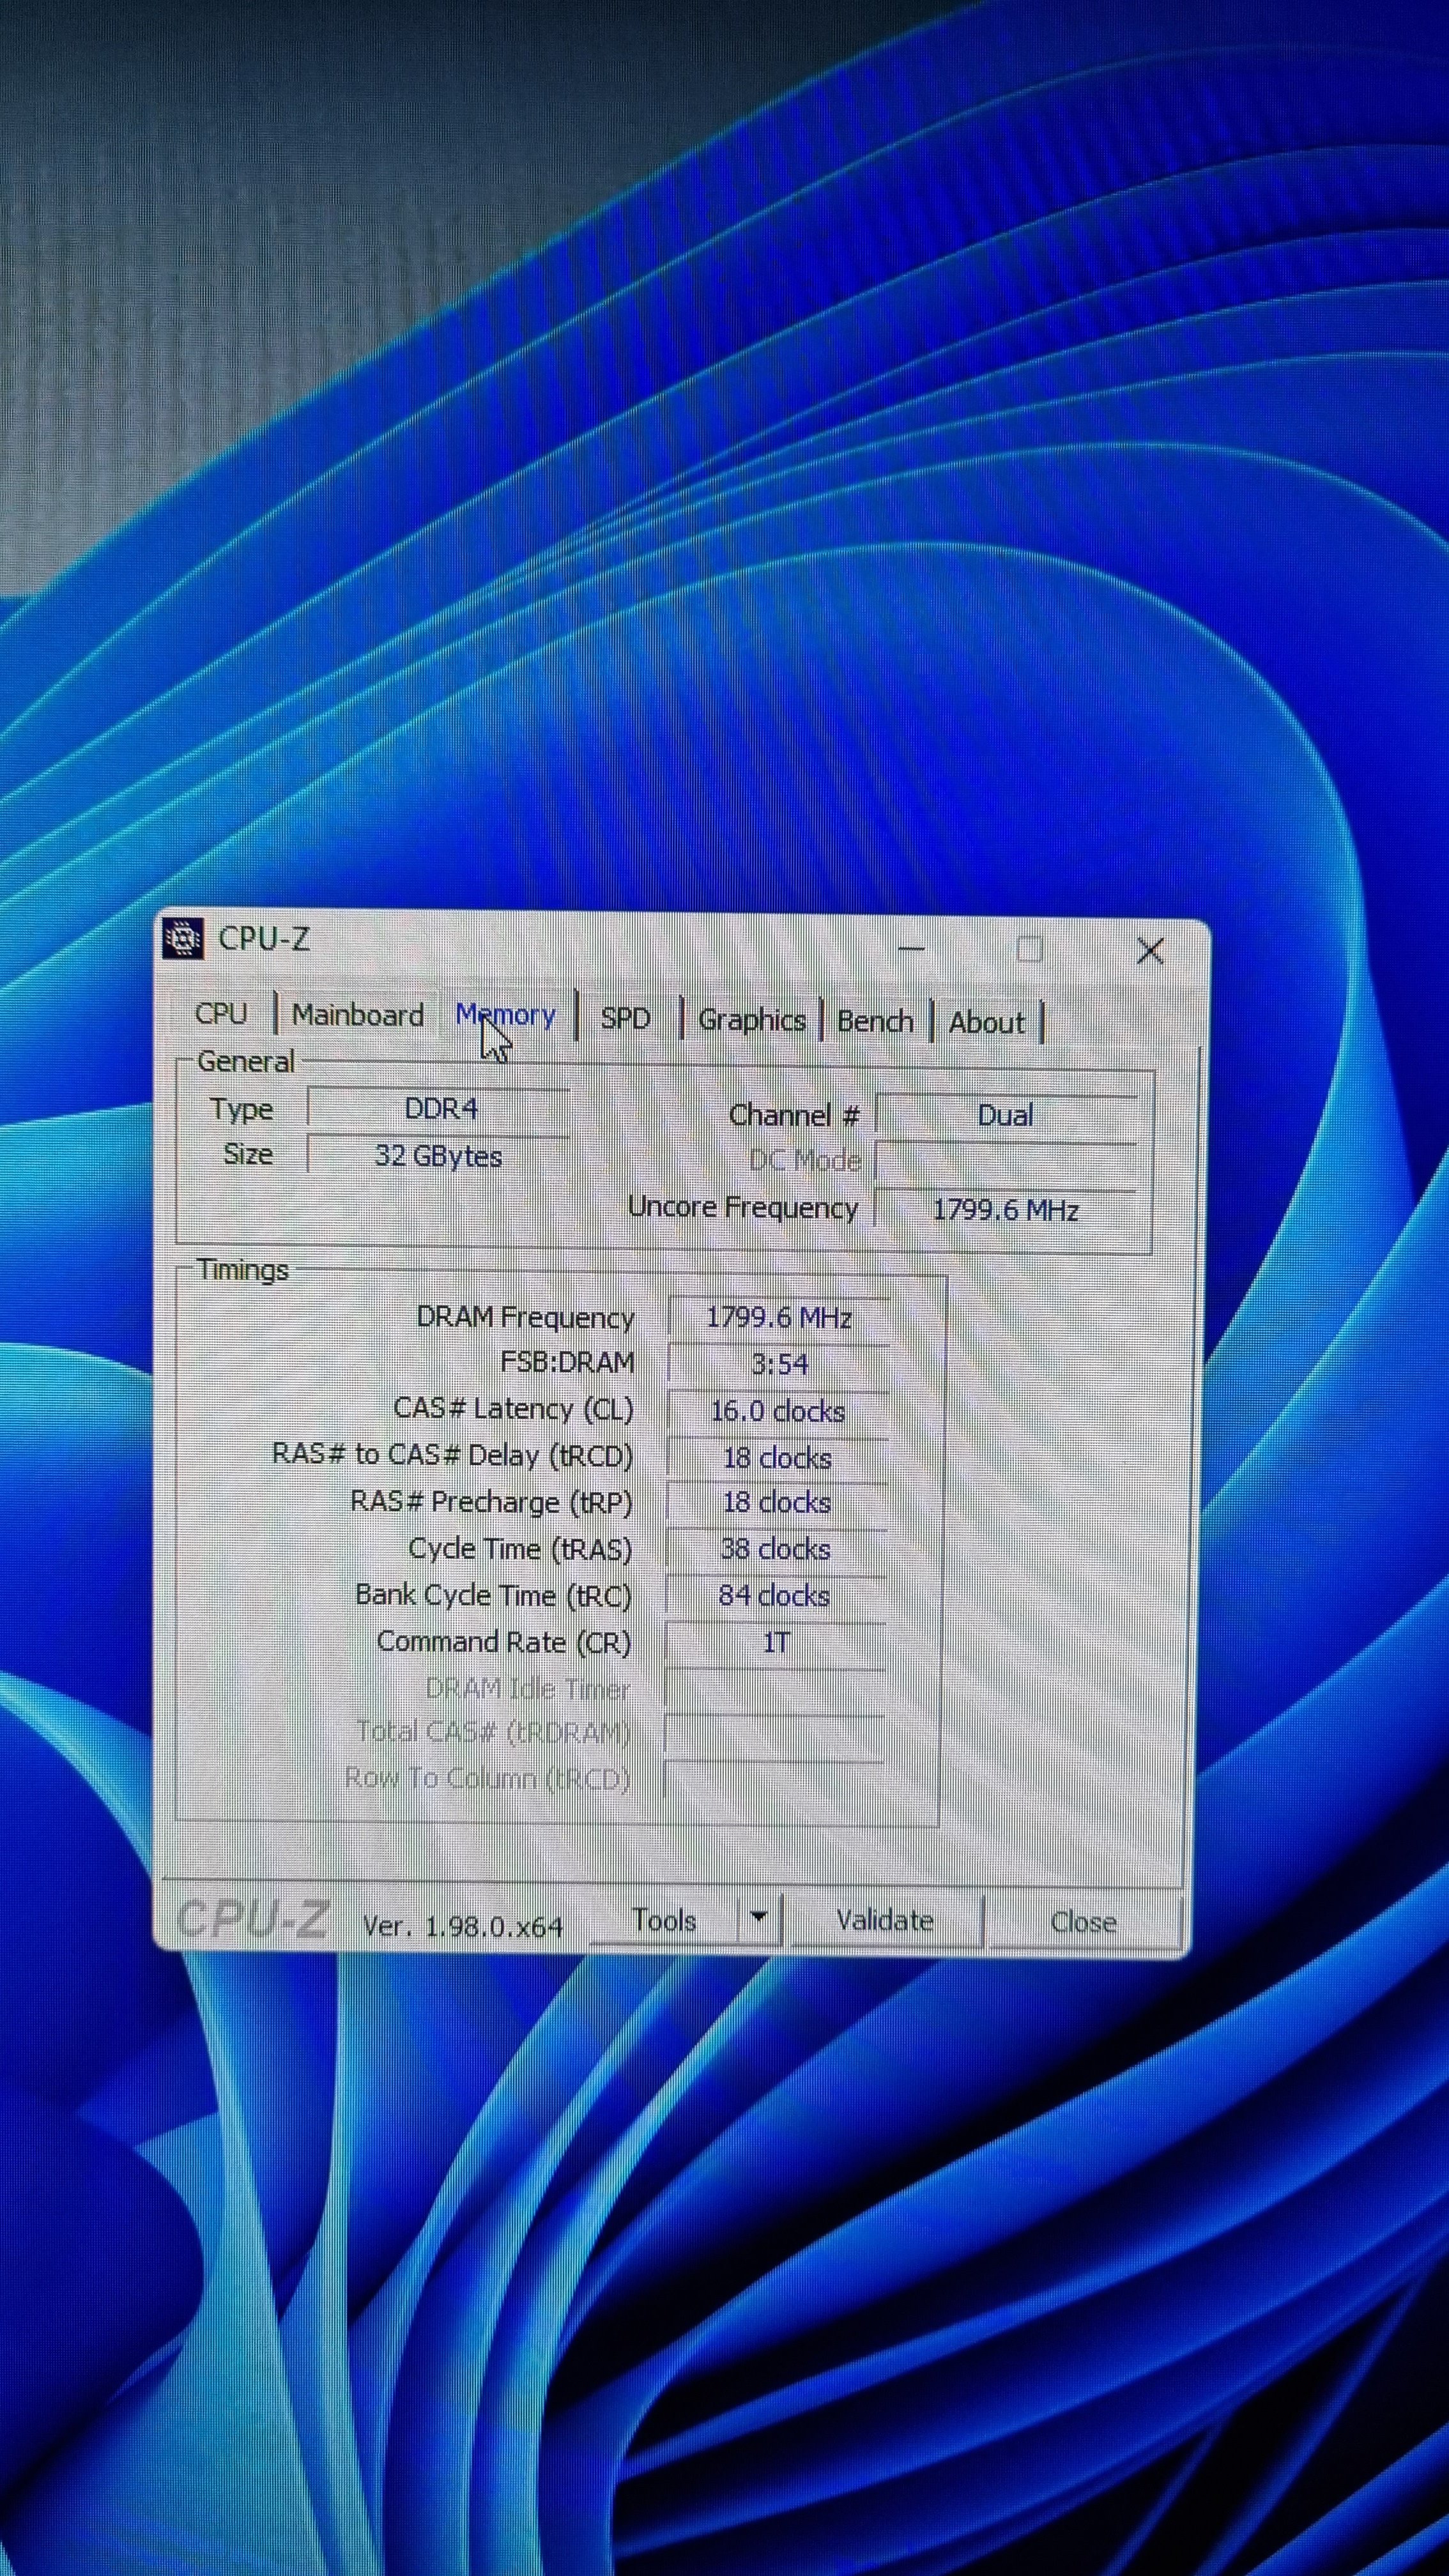Close CPU-Z with the X icon
1449x2576 pixels.
click(1150, 951)
